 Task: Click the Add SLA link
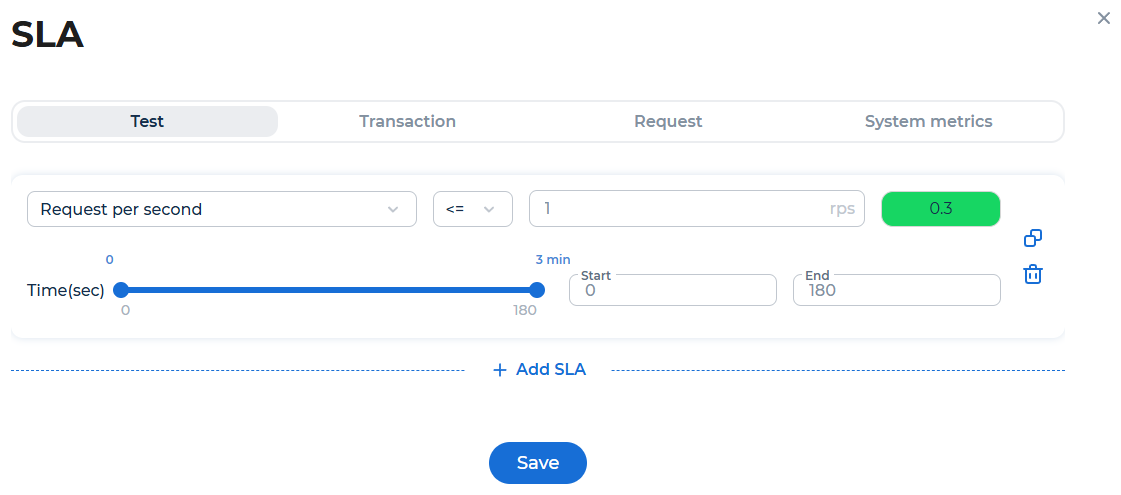540,370
